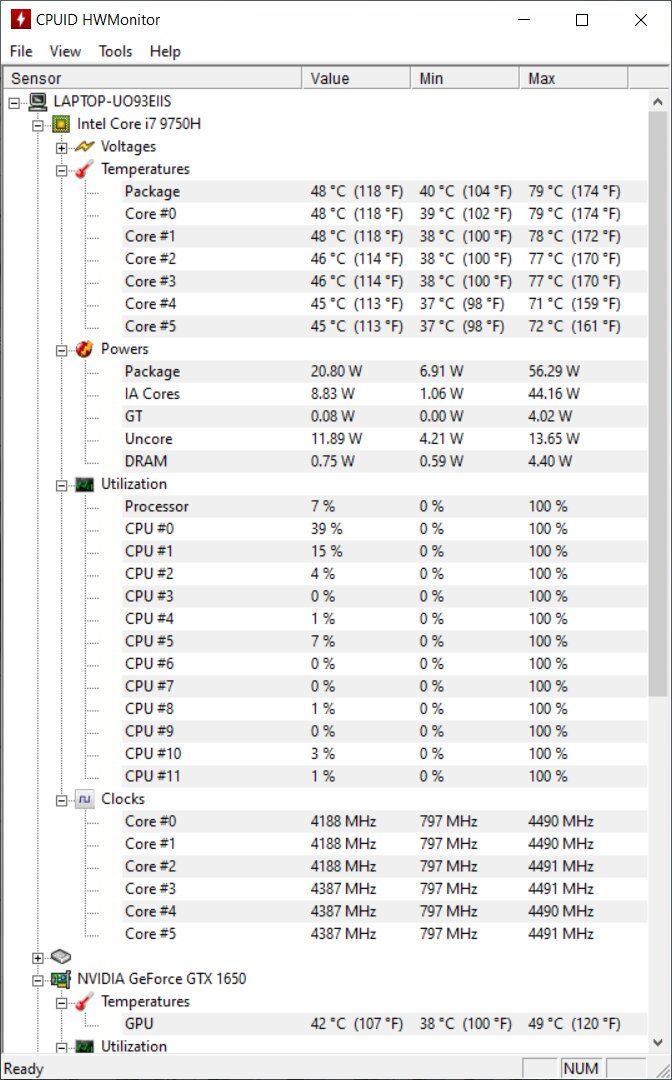Image resolution: width=672 pixels, height=1080 pixels.
Task: Click the laptop computer icon for LAPTOP-UO93EIIS
Action: coord(39,101)
